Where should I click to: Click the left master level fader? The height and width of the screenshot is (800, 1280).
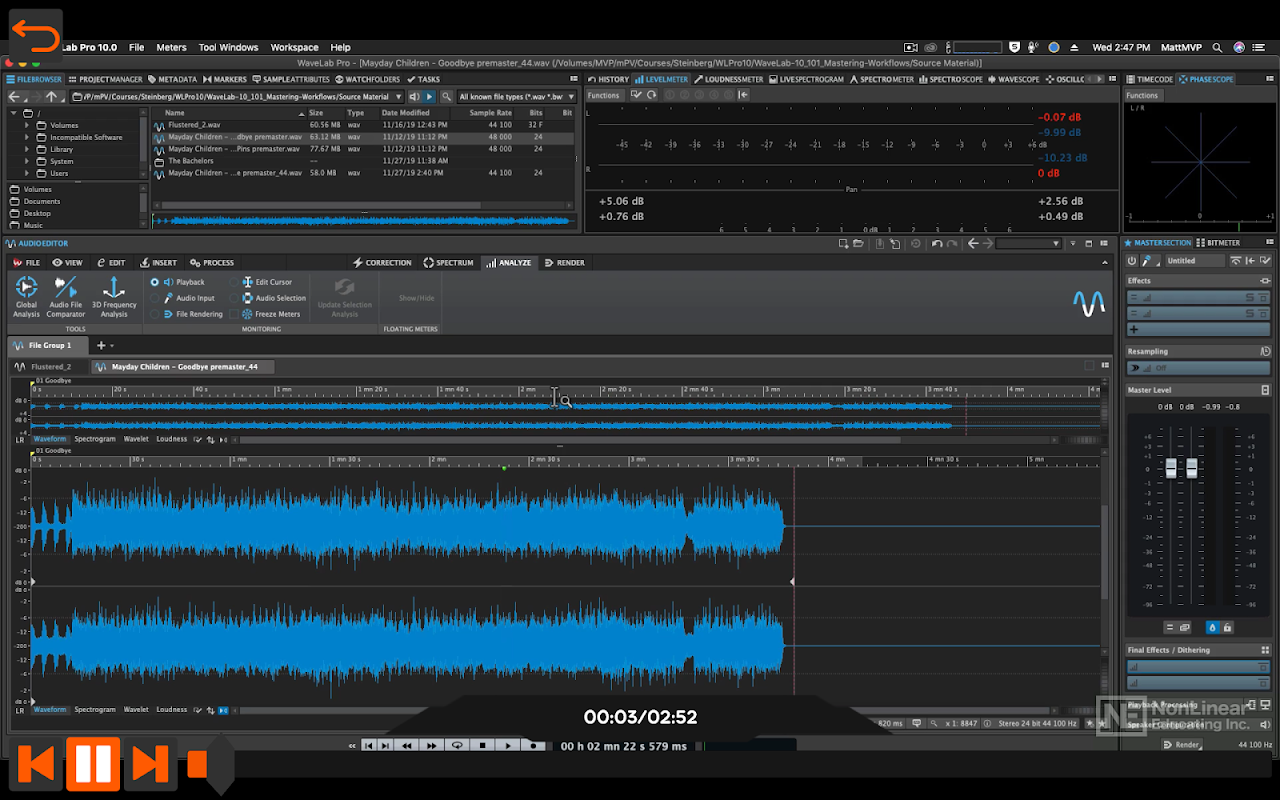1171,468
